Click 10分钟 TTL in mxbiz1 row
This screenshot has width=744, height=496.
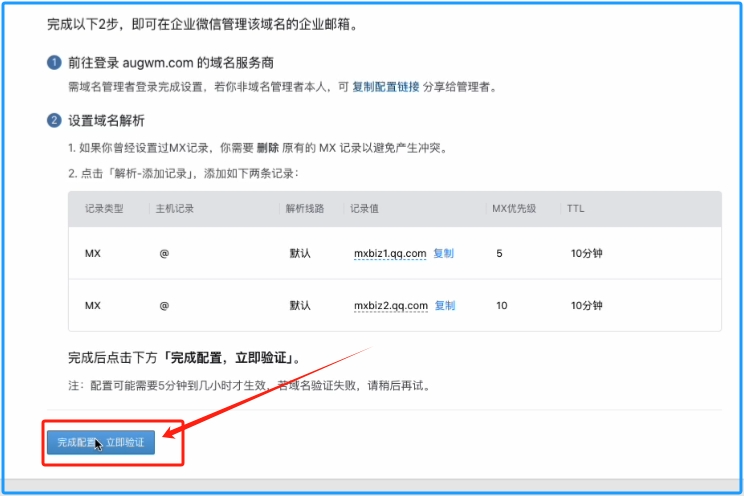pyautogui.click(x=586, y=253)
